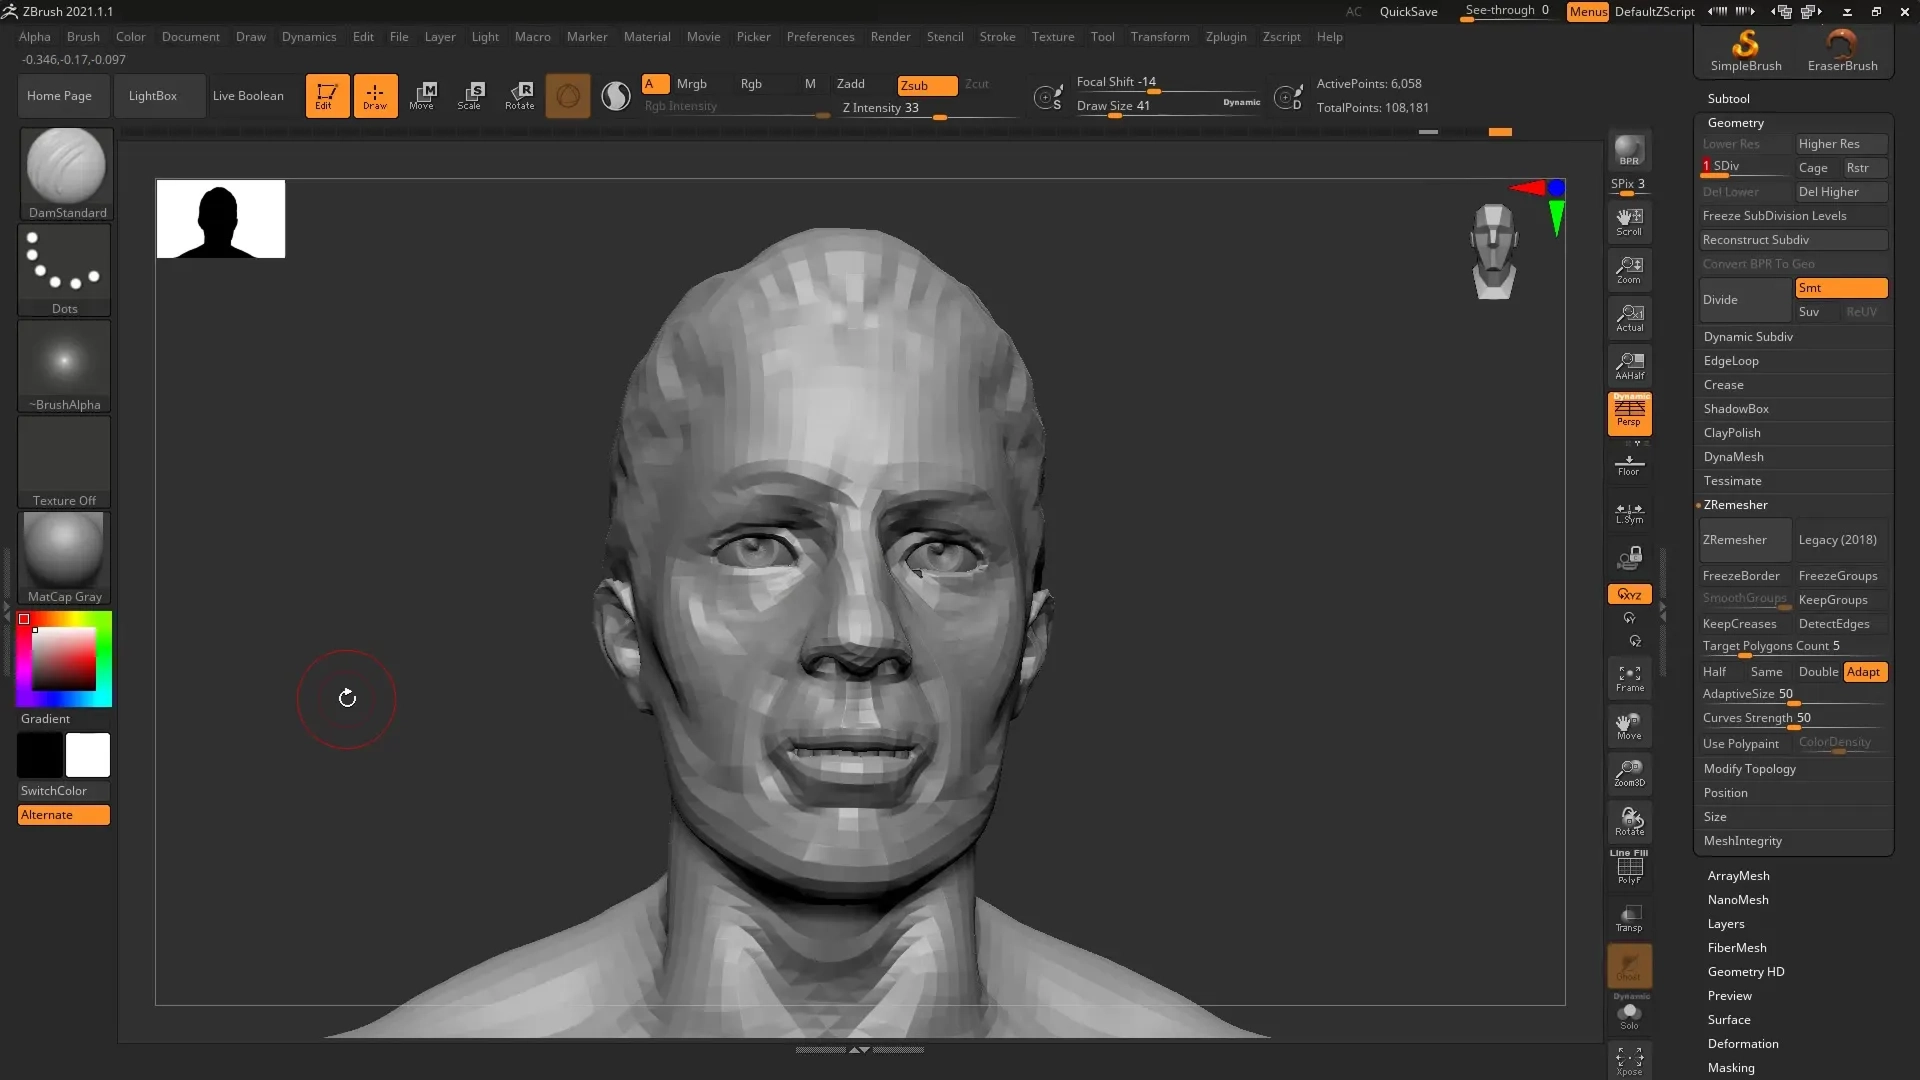Image resolution: width=1920 pixels, height=1080 pixels.
Task: Enable Solo mode icon
Action: [1629, 1015]
